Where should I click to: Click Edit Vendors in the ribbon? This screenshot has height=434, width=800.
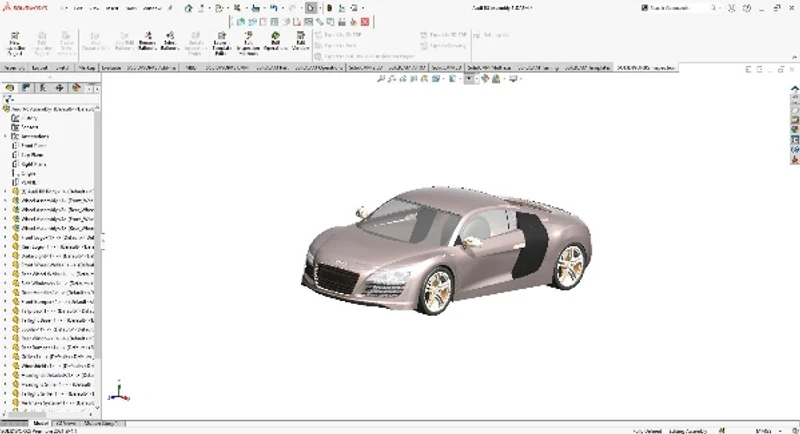click(x=301, y=41)
